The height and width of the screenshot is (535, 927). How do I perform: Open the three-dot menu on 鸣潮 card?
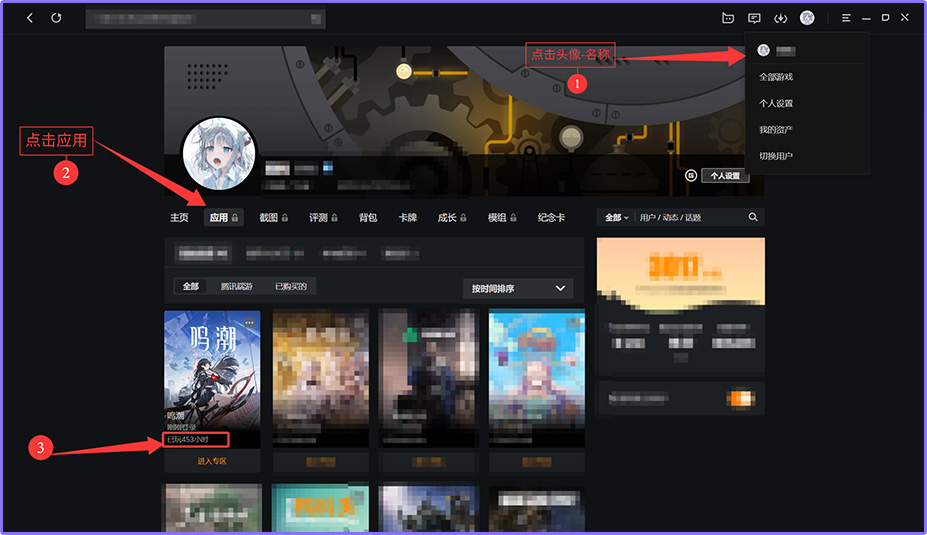click(x=249, y=322)
